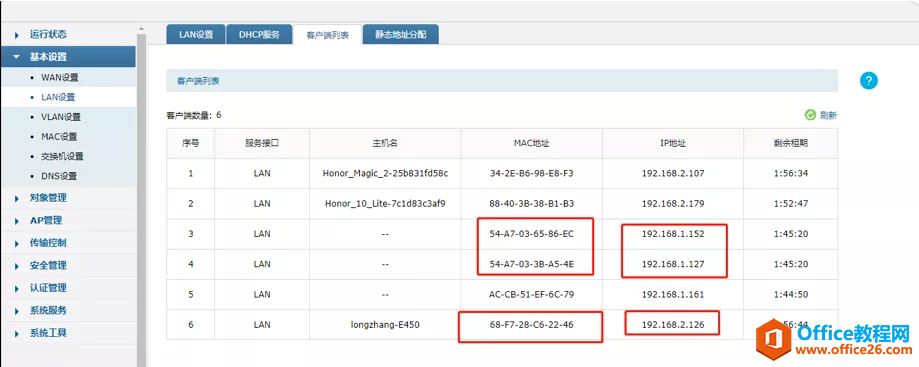
Task: Select hostname longzhang-E450
Action: coord(385,324)
